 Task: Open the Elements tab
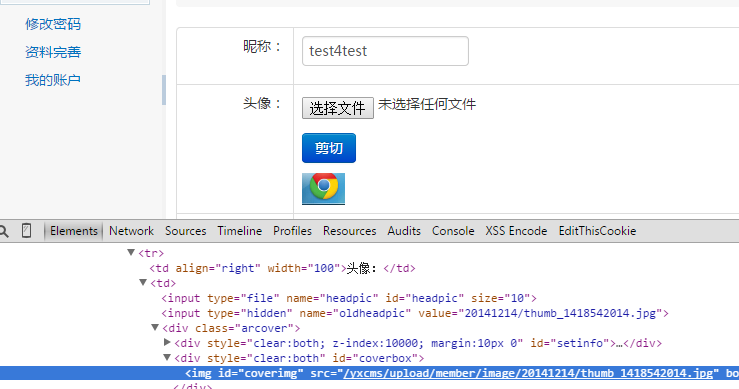tap(74, 231)
